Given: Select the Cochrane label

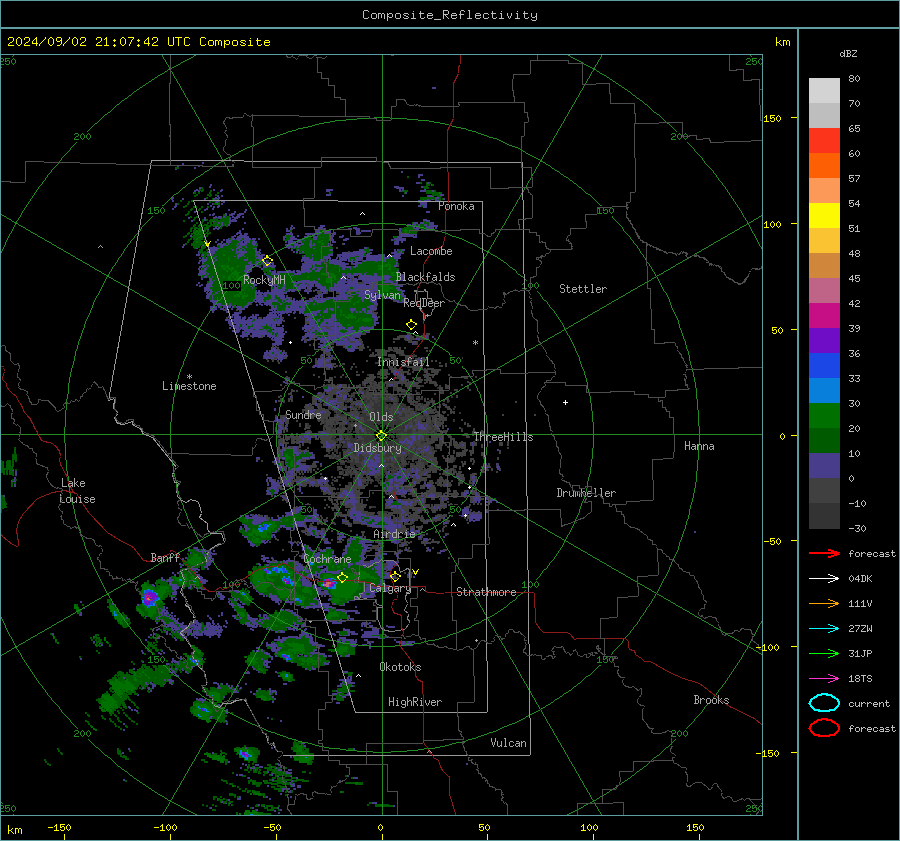Looking at the screenshot, I should tap(327, 559).
